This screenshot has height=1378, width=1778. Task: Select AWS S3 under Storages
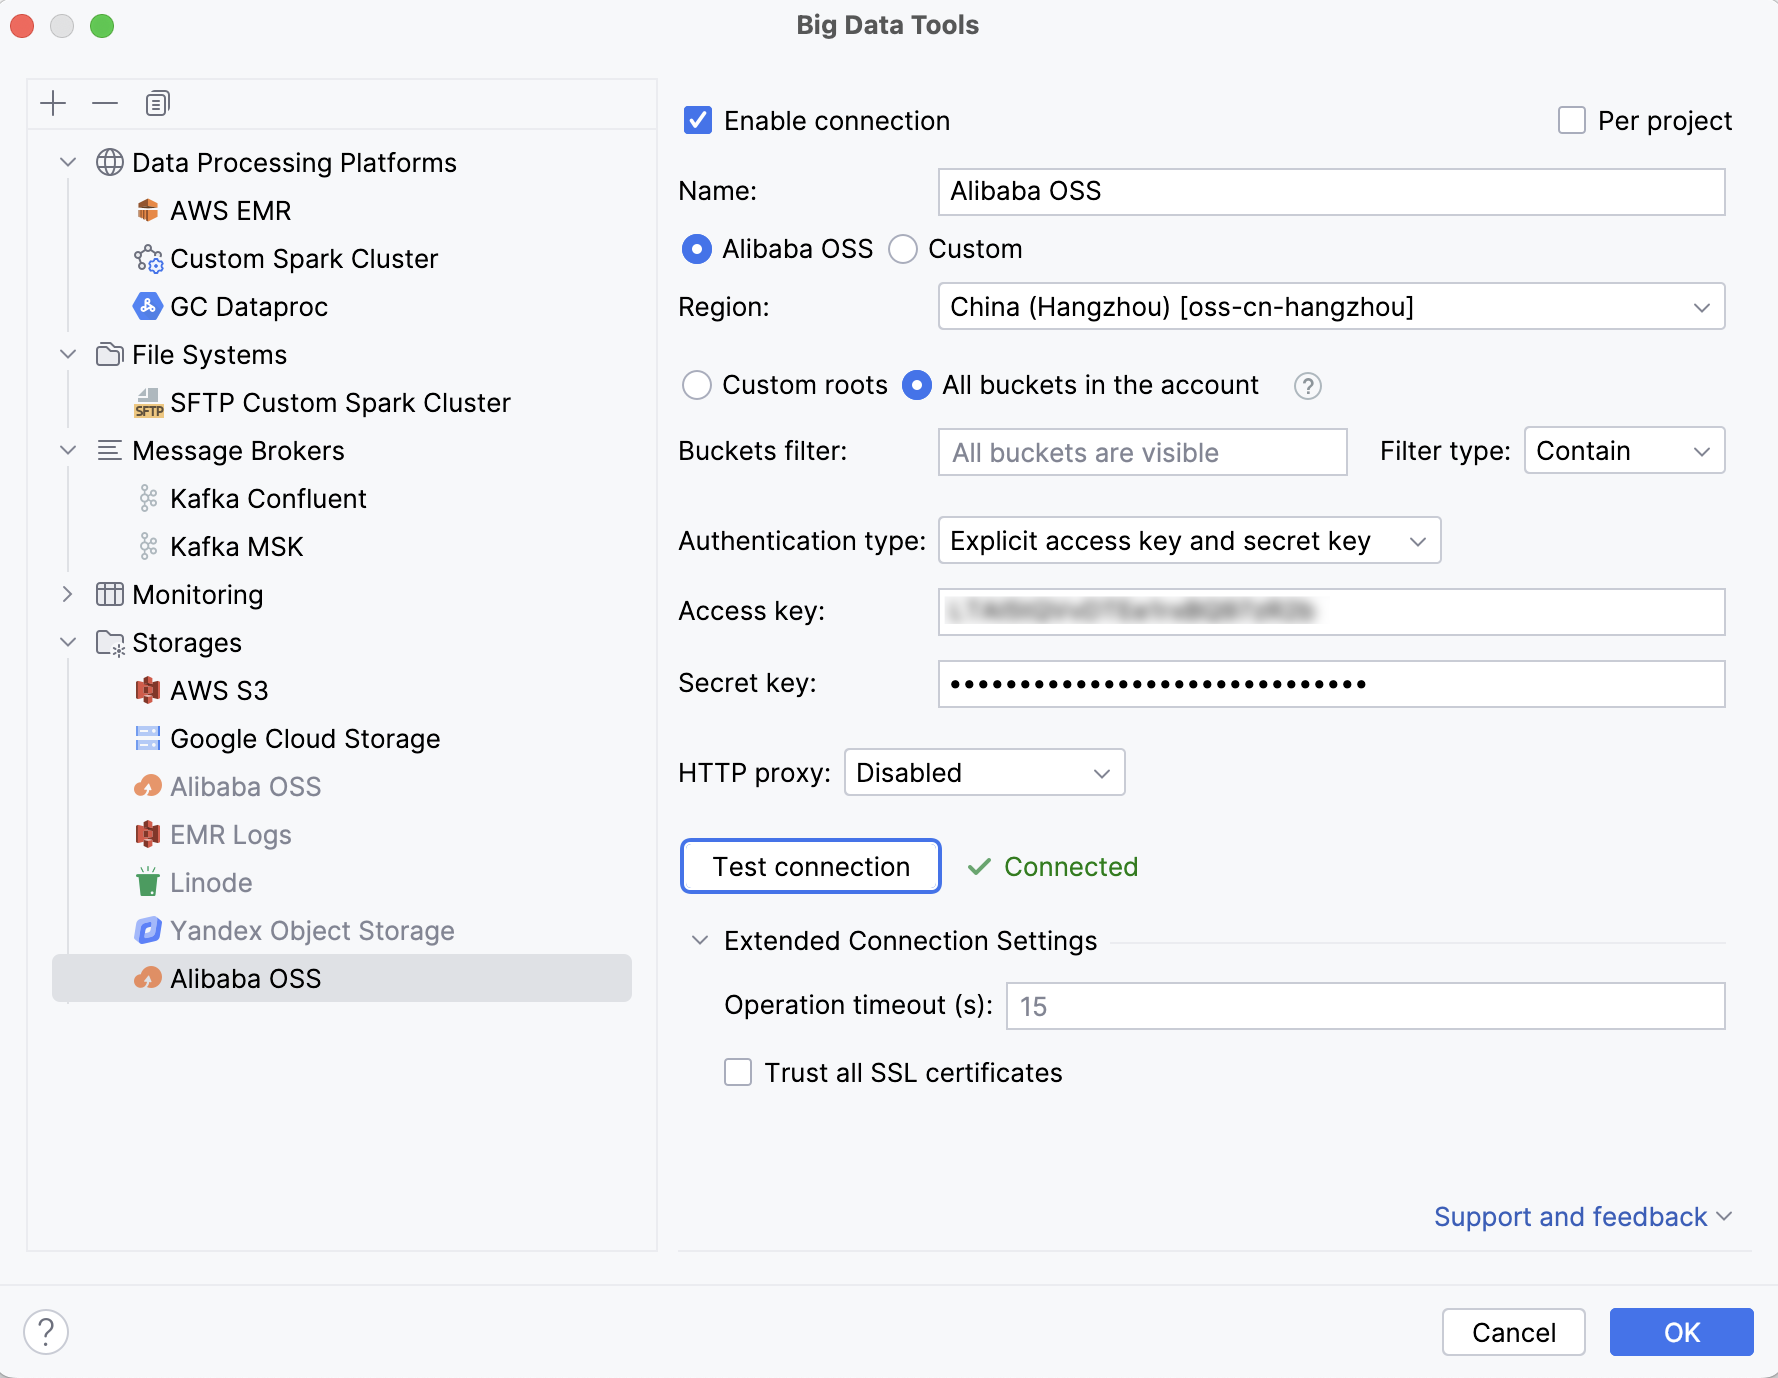[x=219, y=690]
